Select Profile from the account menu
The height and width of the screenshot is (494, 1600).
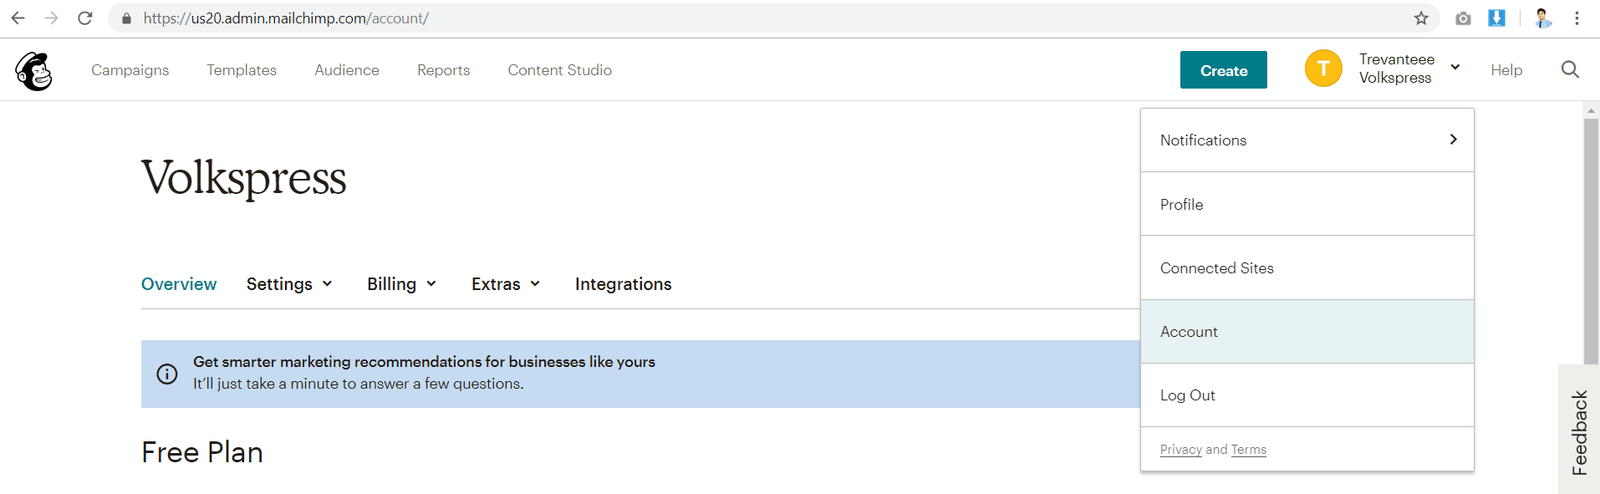click(x=1307, y=204)
